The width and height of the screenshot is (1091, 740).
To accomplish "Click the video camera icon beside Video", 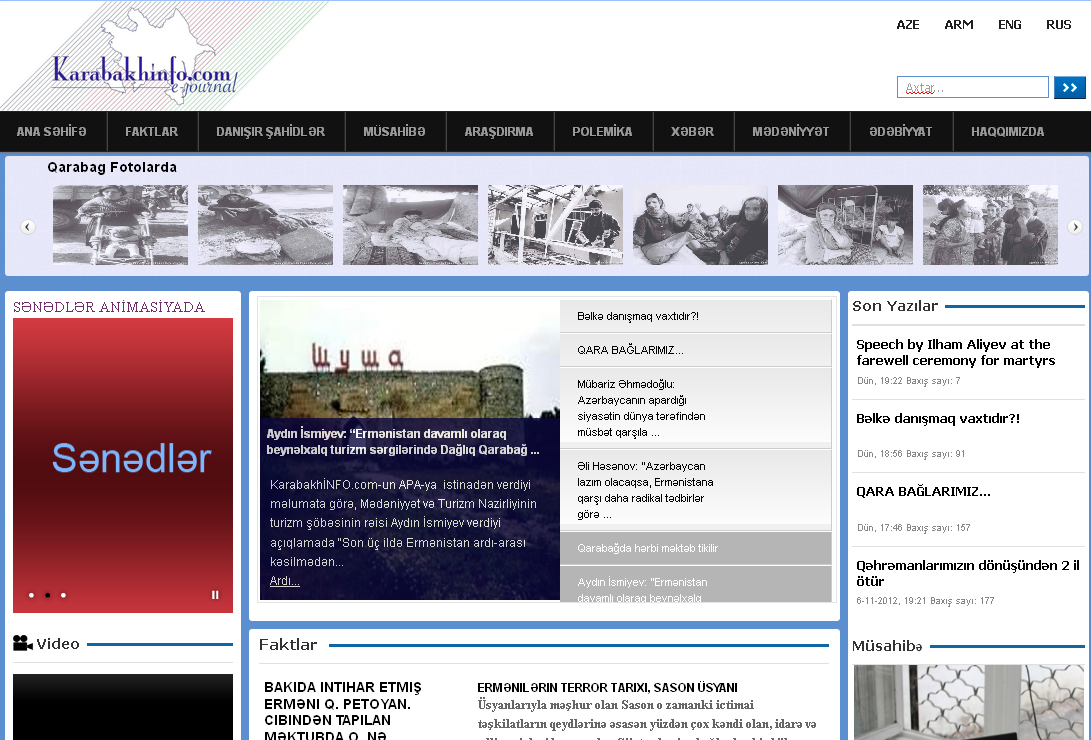I will [22, 643].
